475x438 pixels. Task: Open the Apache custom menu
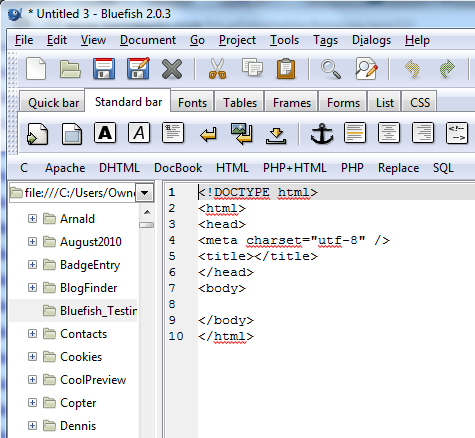click(65, 168)
